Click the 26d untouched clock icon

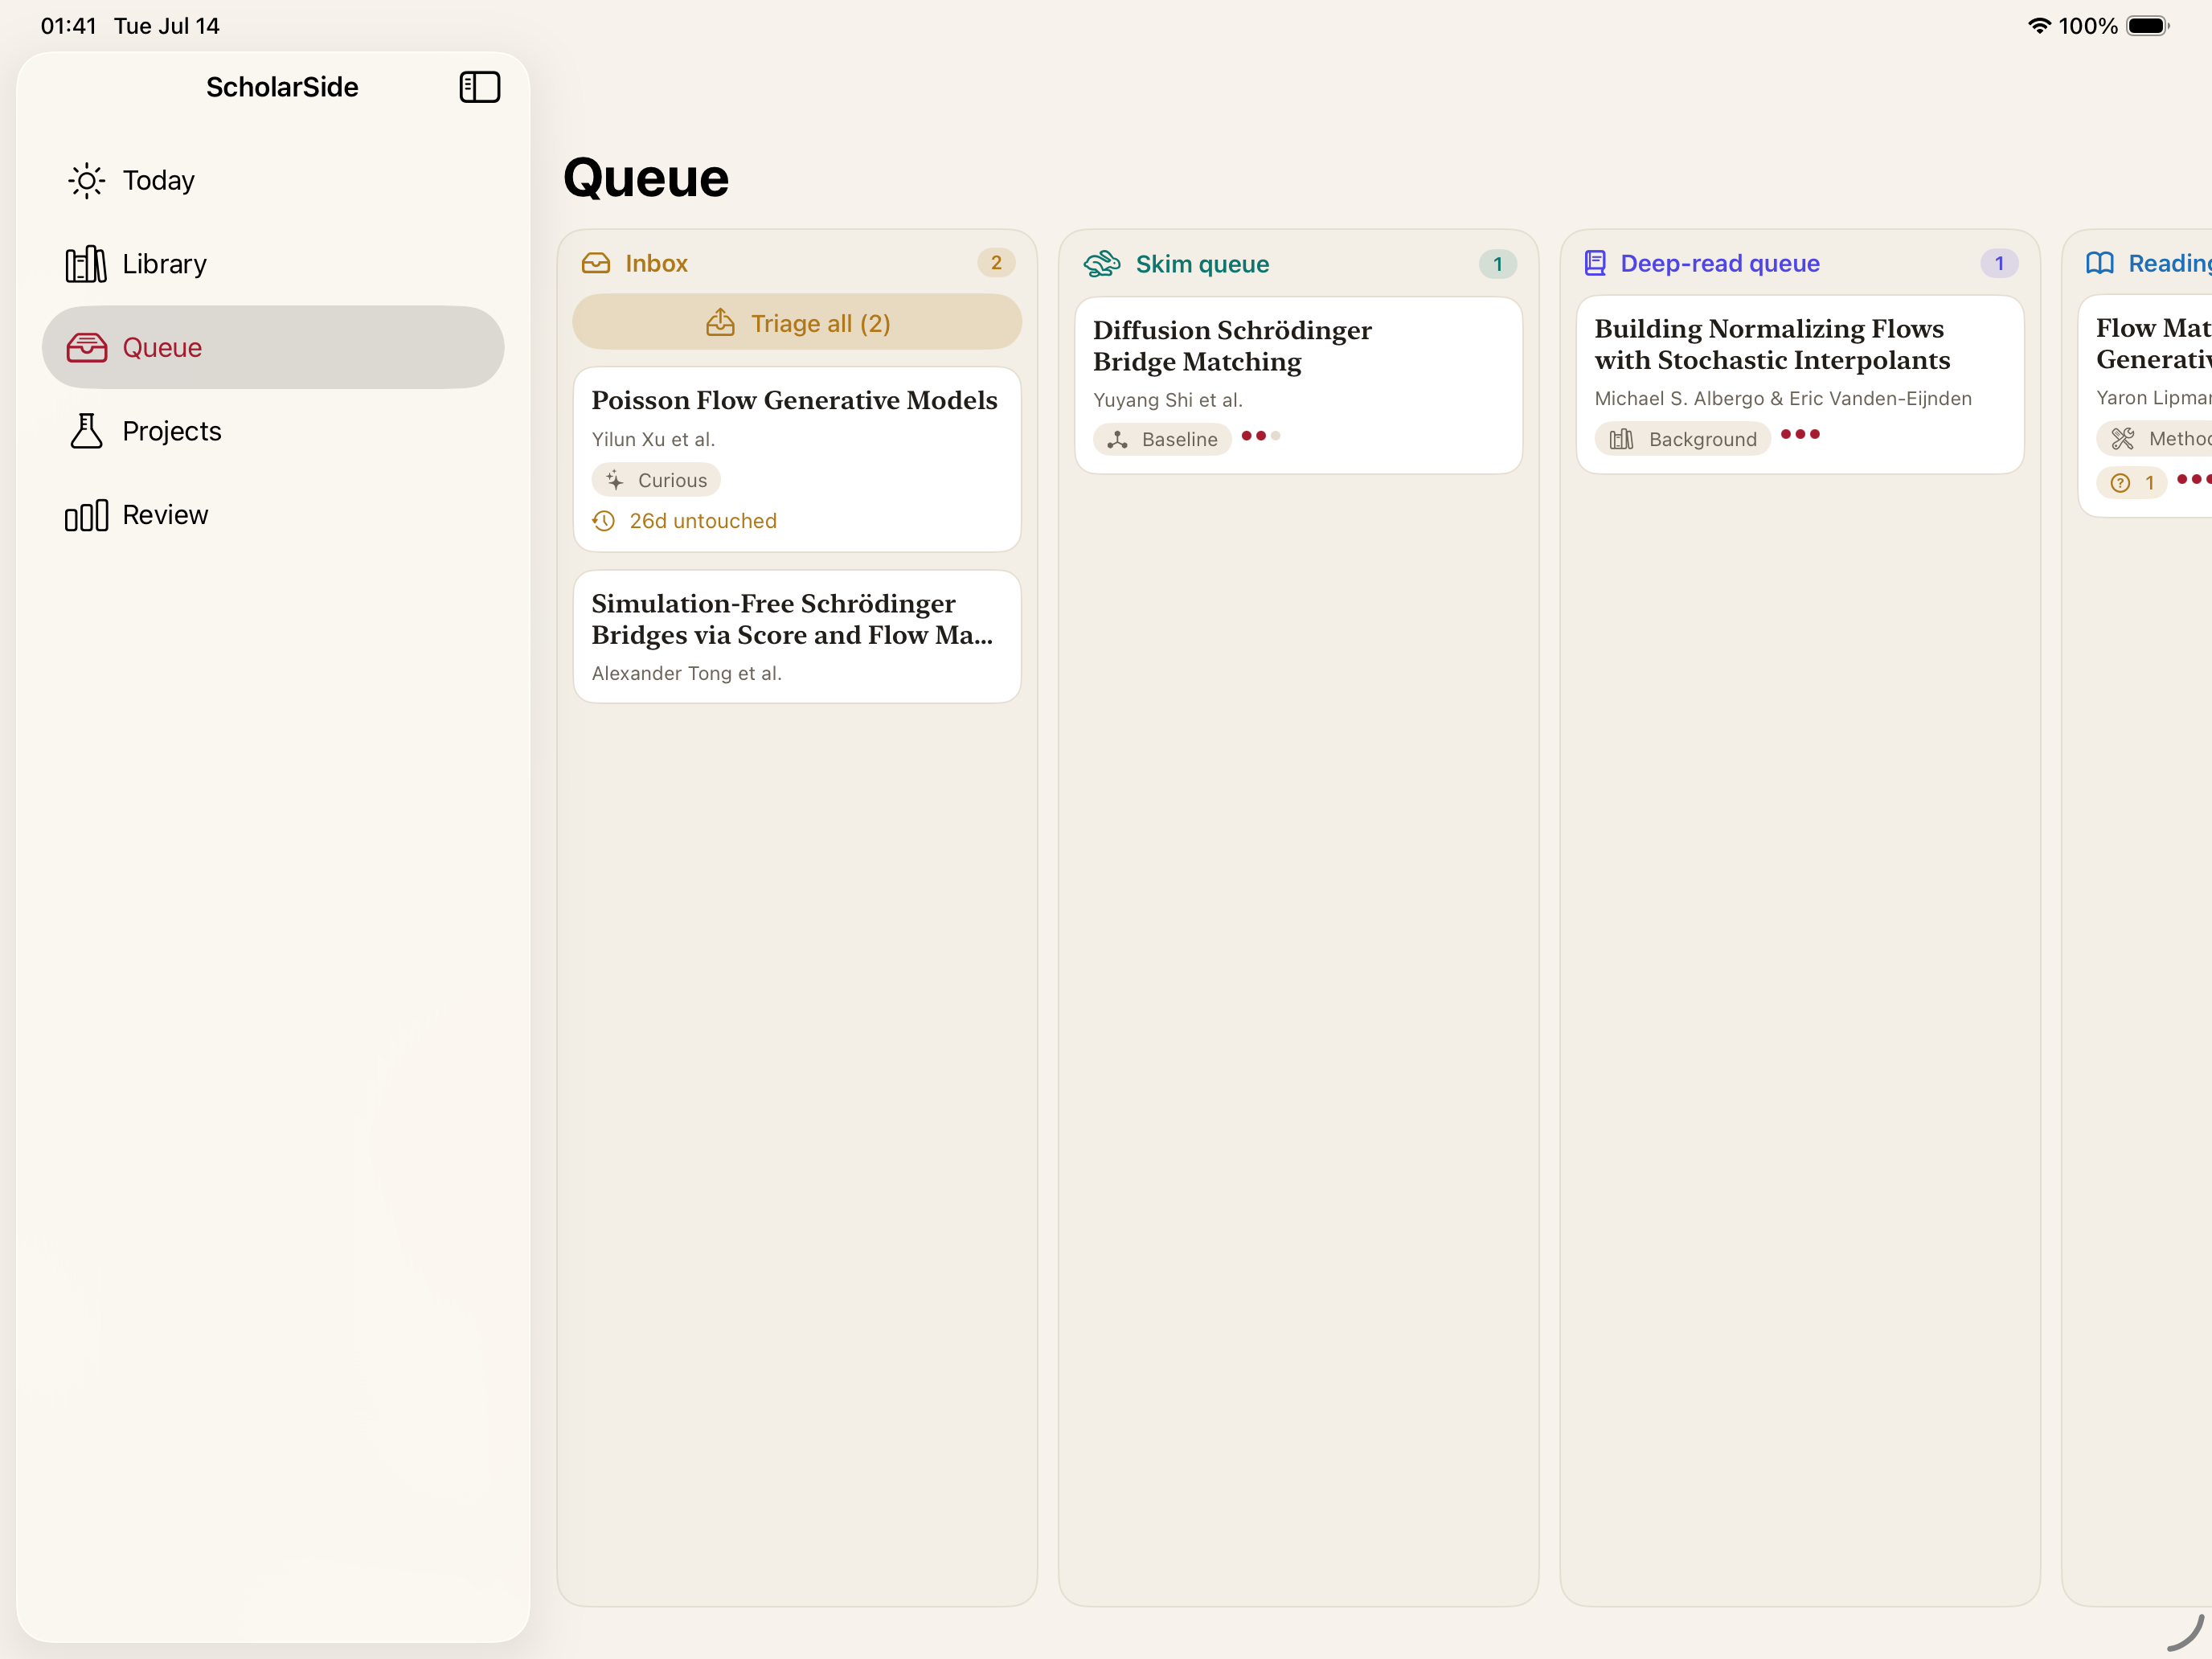click(604, 521)
